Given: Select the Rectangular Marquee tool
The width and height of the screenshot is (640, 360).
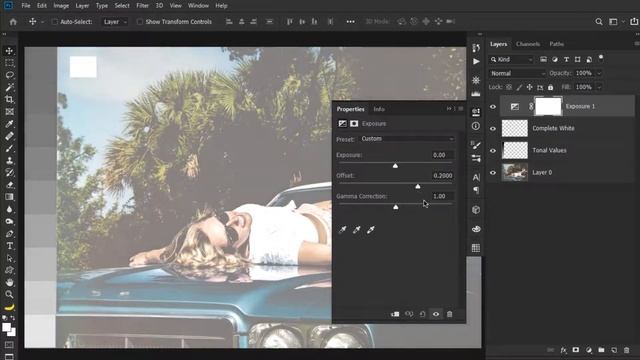Looking at the screenshot, I should pos(9,63).
